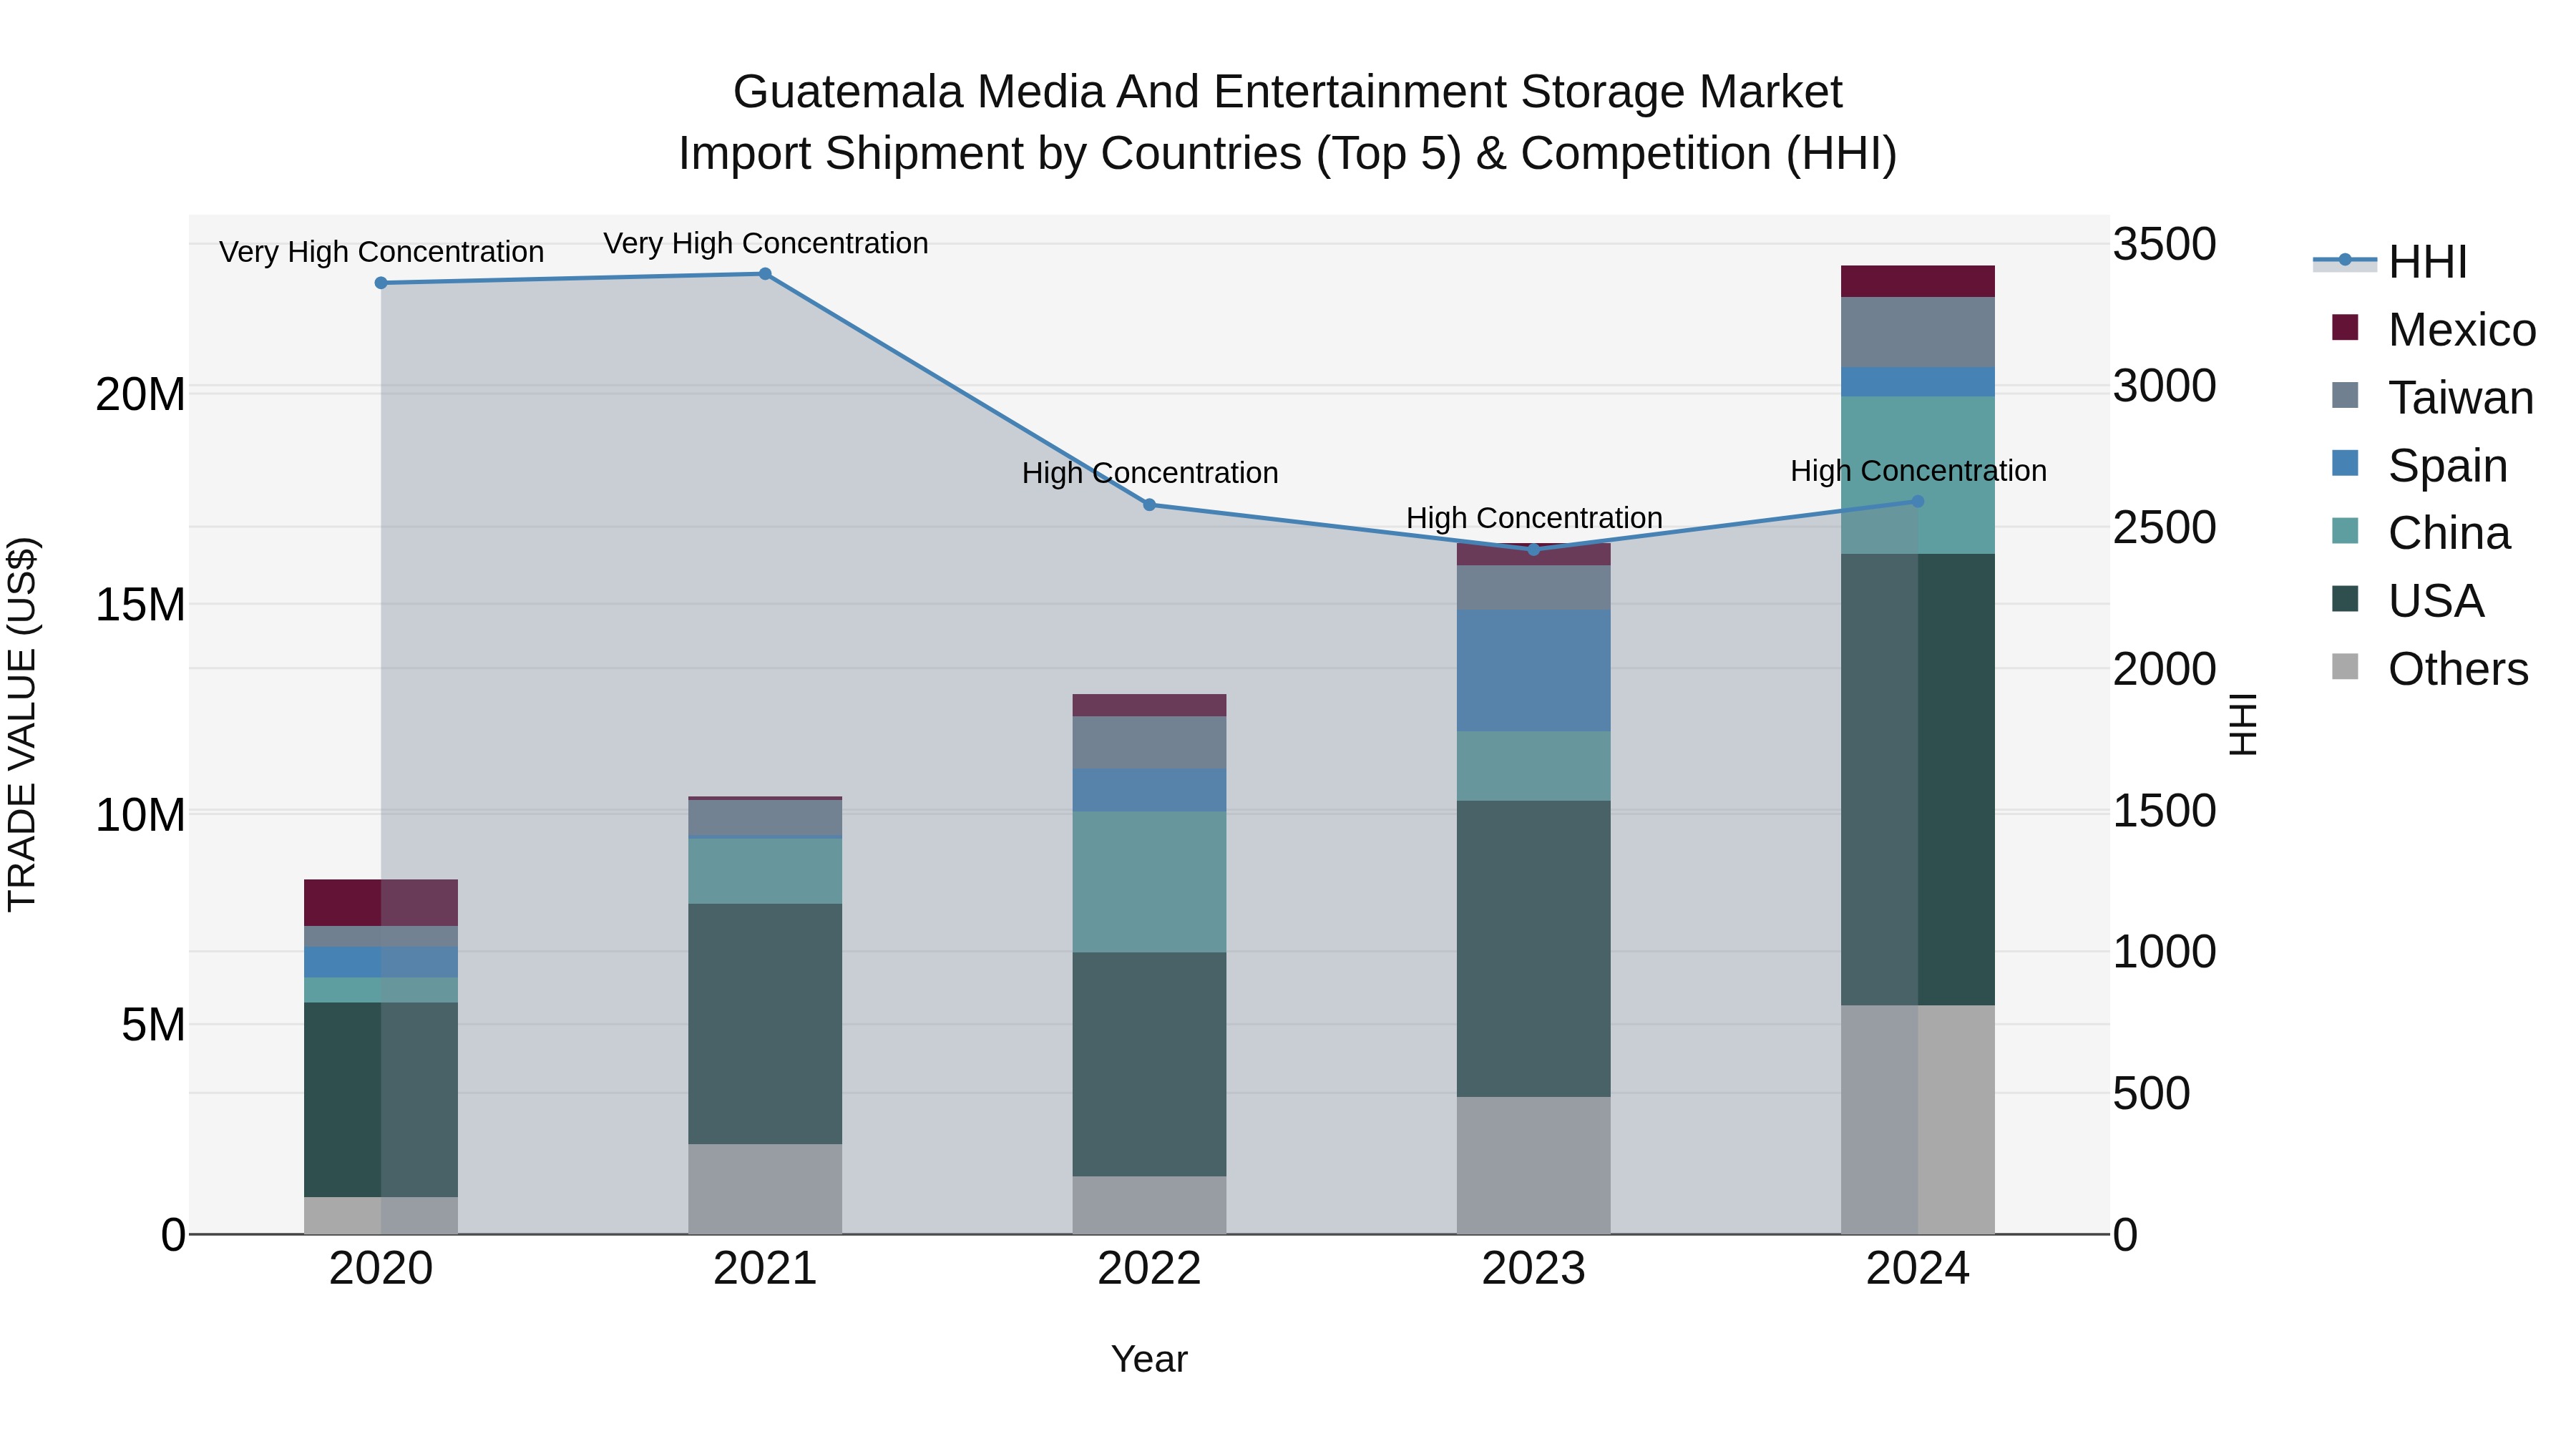Image resolution: width=2576 pixels, height=1449 pixels.
Task: Click the China segment in the 2024 bar
Action: 1918,475
